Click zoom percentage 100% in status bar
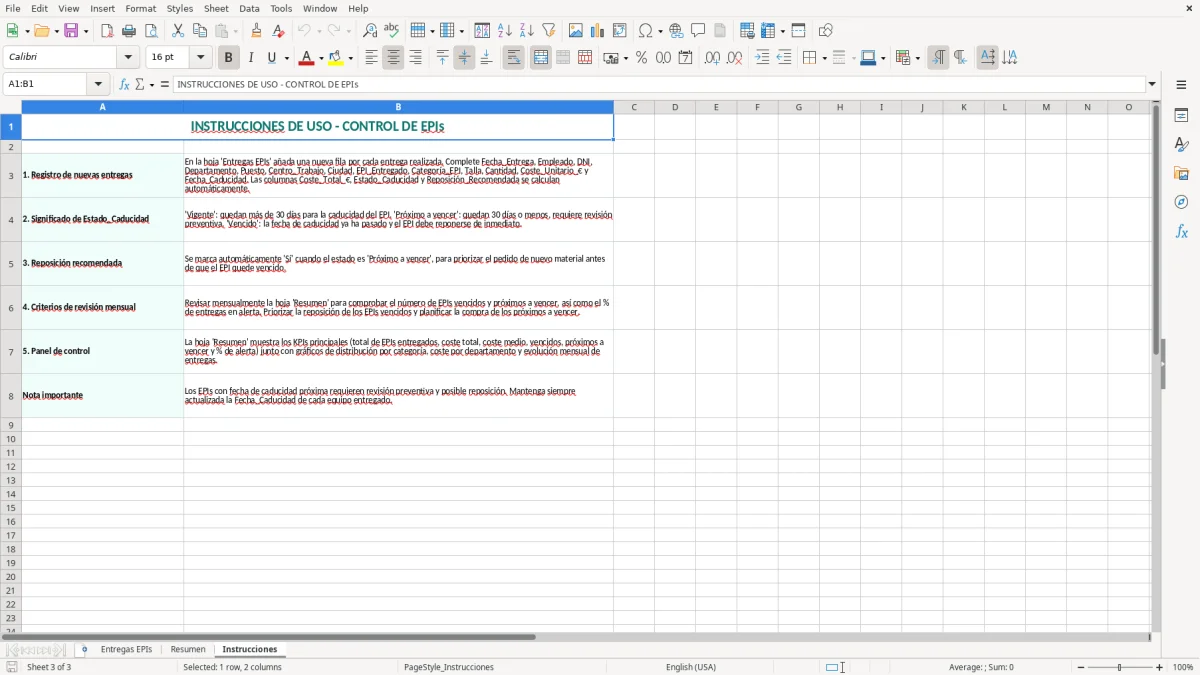Viewport: 1200px width, 675px height. (1183, 667)
